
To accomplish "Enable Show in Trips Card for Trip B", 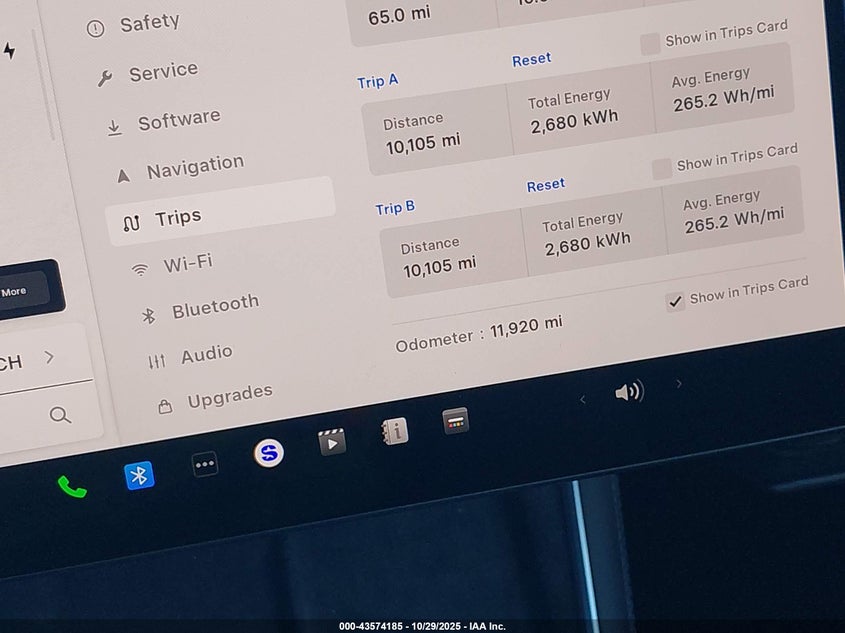I will (661, 168).
